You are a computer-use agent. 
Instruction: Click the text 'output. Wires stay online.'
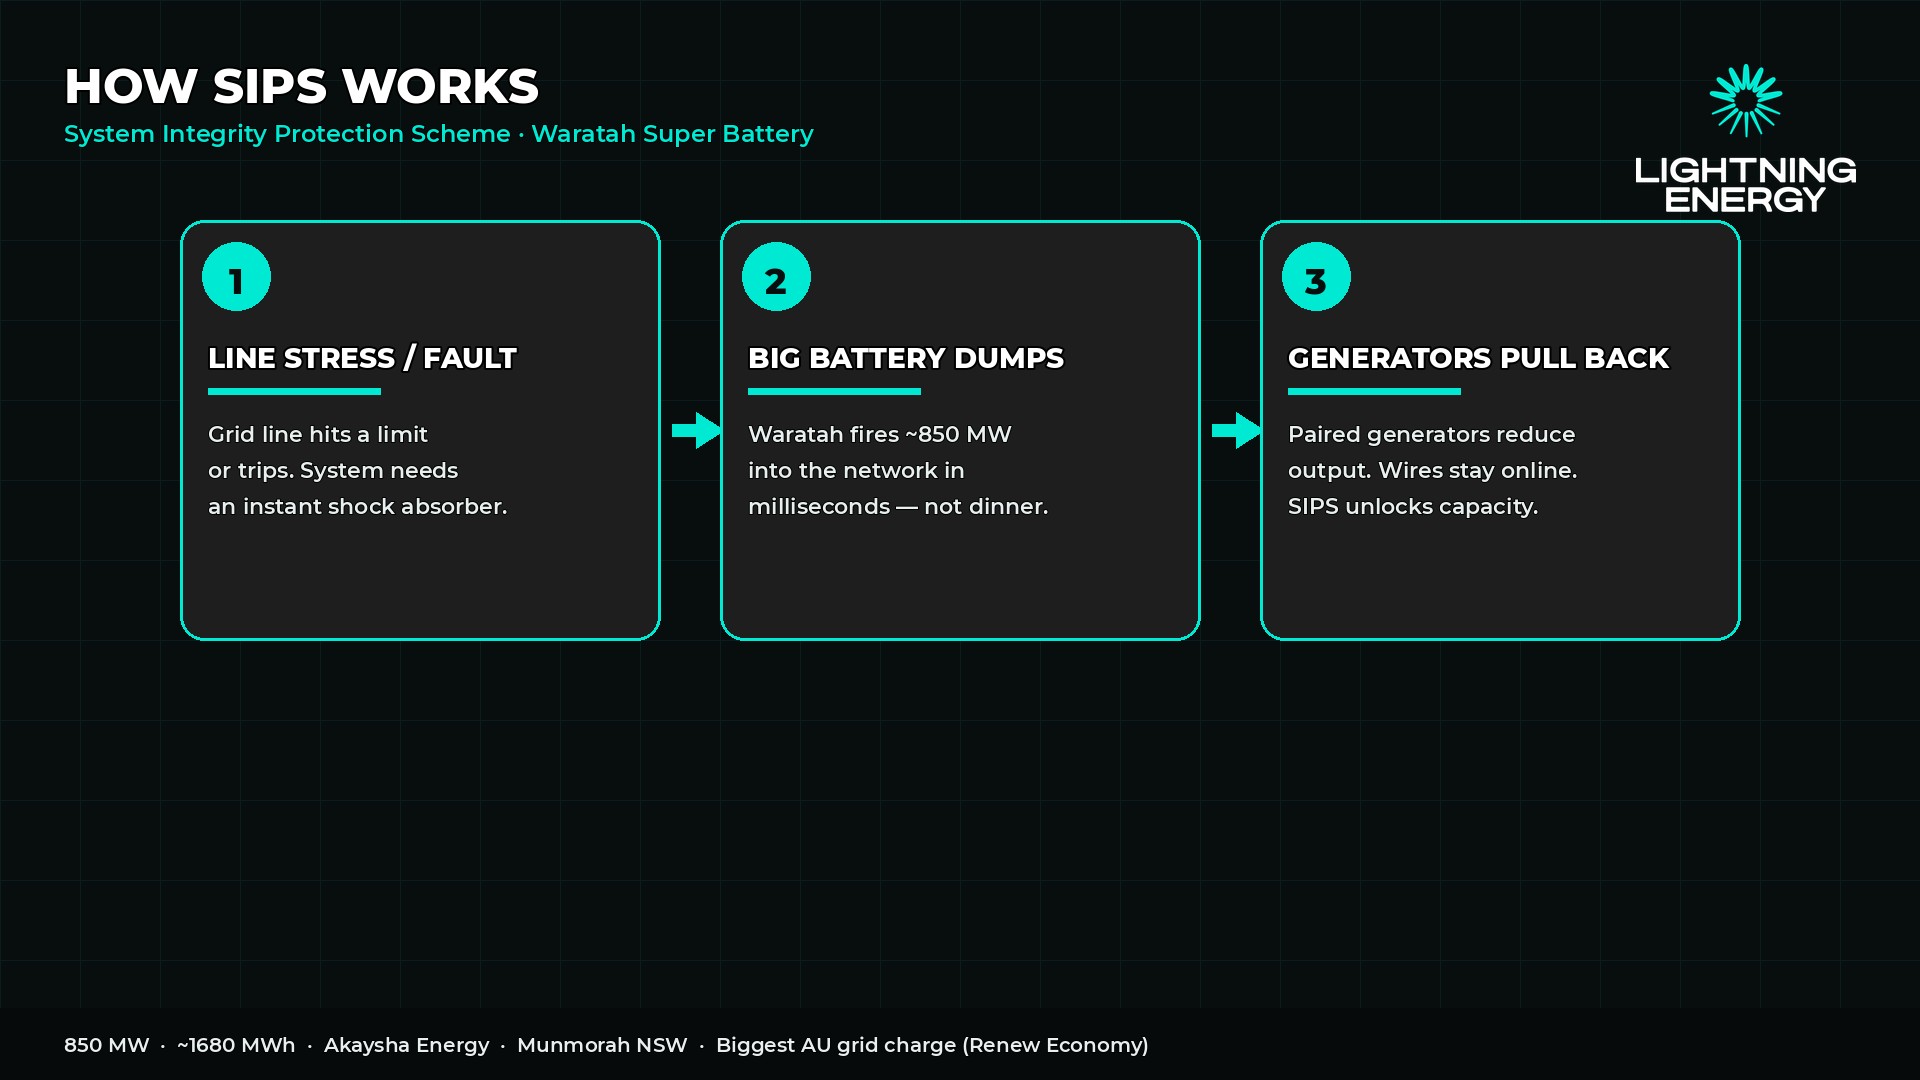1432,470
